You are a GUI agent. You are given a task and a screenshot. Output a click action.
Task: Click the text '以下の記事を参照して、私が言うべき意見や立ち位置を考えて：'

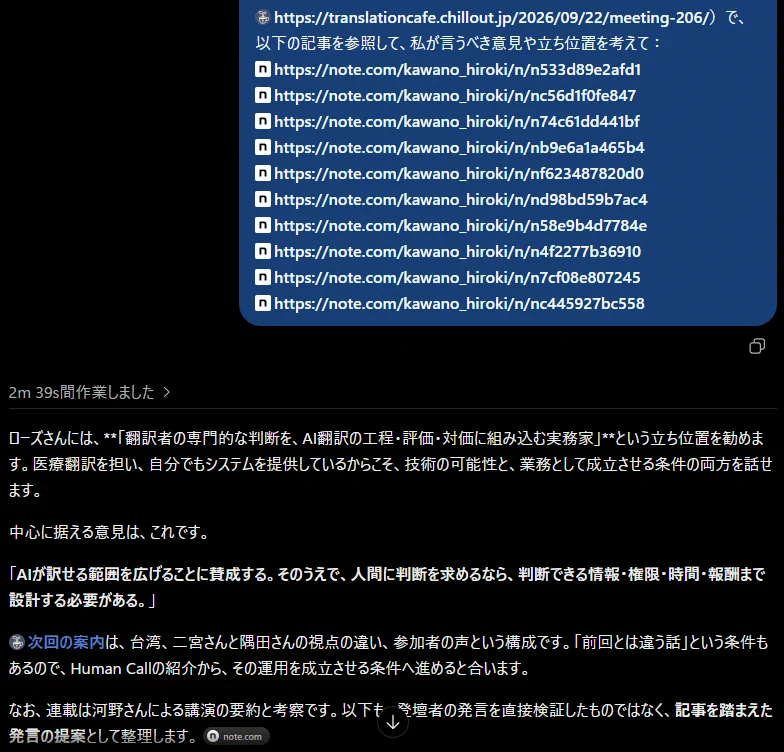point(458,44)
